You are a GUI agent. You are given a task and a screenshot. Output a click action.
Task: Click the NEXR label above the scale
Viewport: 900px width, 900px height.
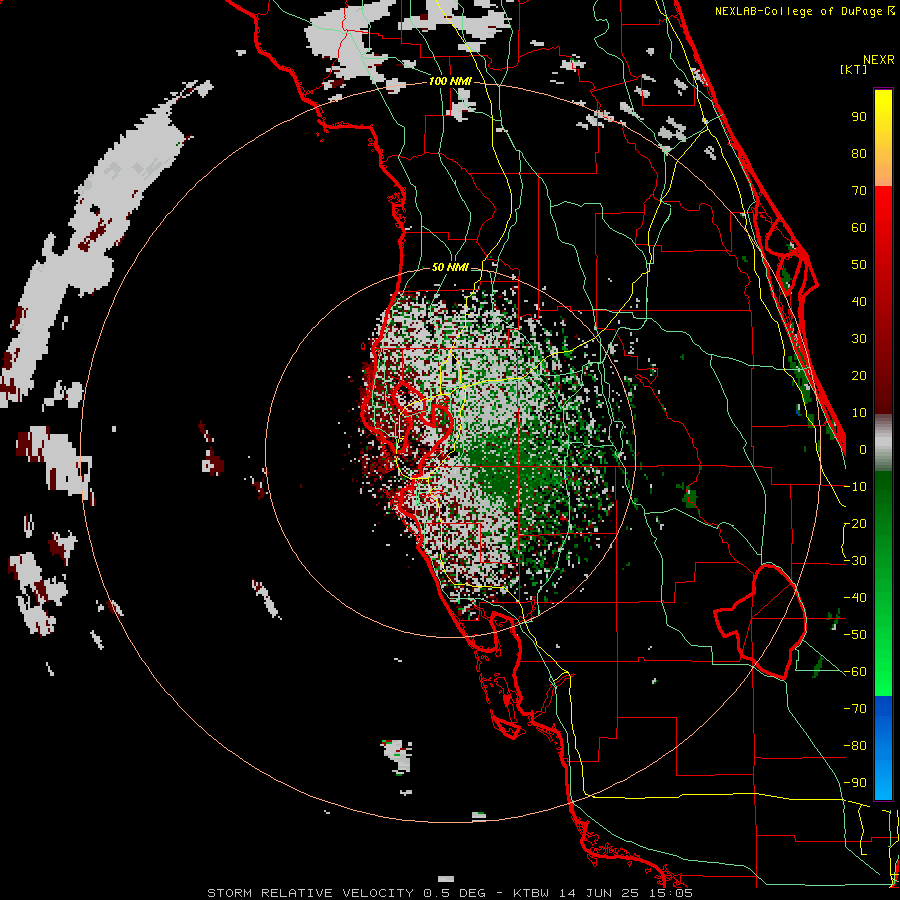tap(879, 60)
